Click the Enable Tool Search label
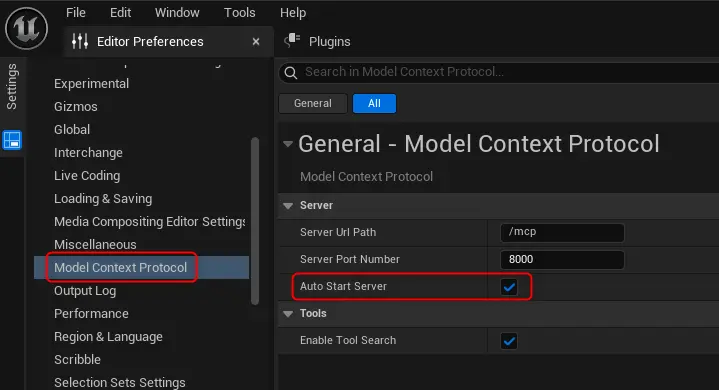This screenshot has width=719, height=390. pos(348,341)
